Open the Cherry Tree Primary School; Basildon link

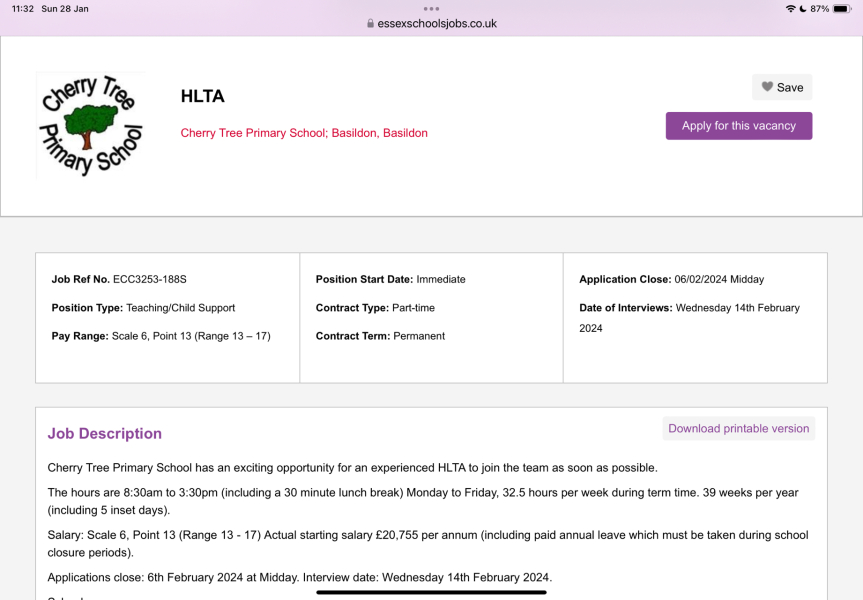pos(303,132)
